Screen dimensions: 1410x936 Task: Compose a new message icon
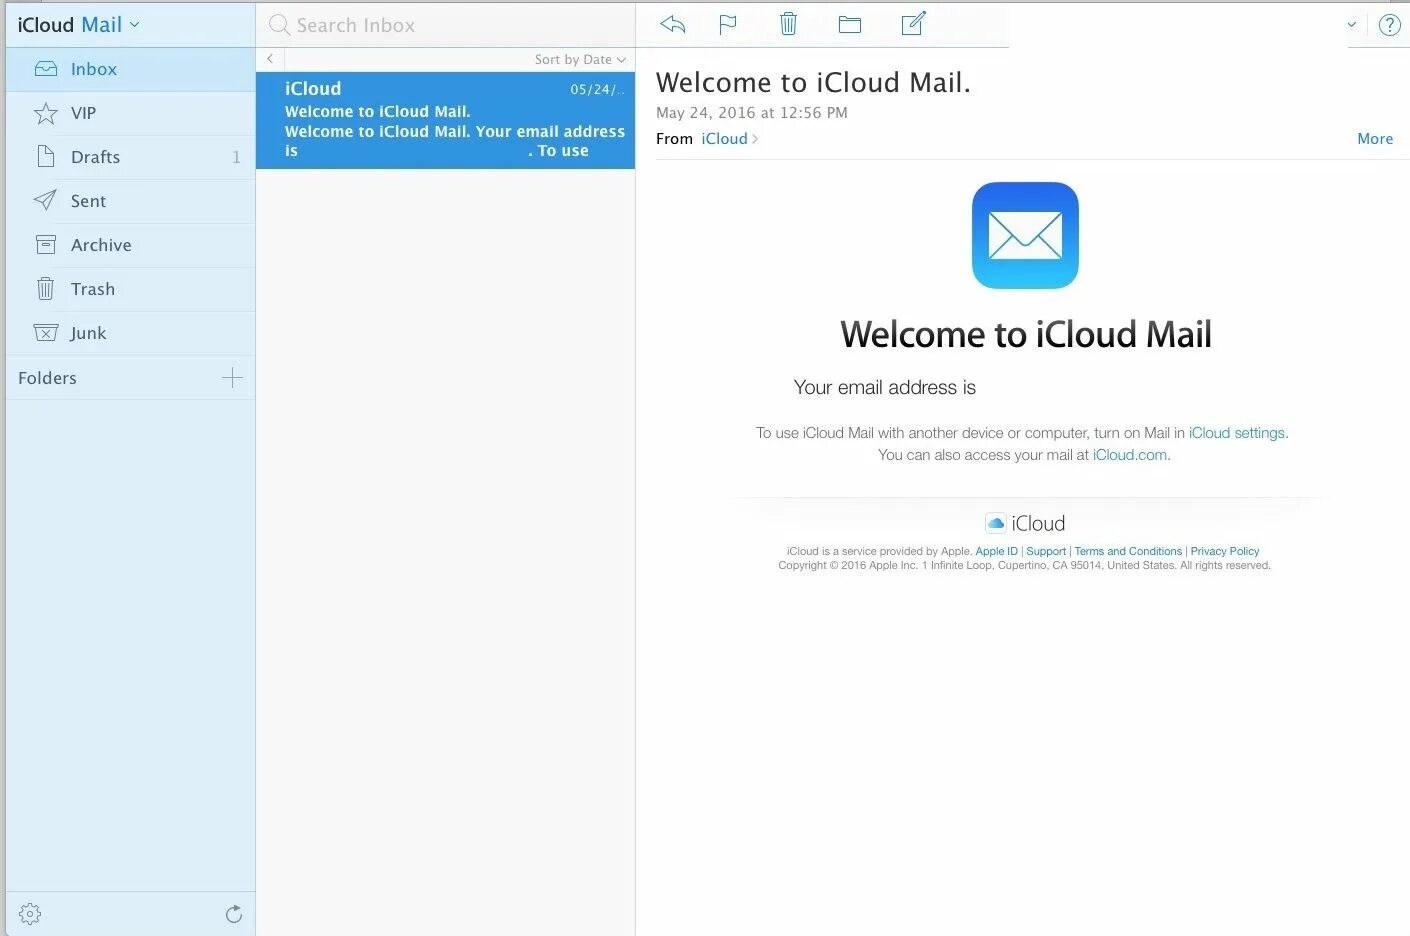tap(913, 23)
